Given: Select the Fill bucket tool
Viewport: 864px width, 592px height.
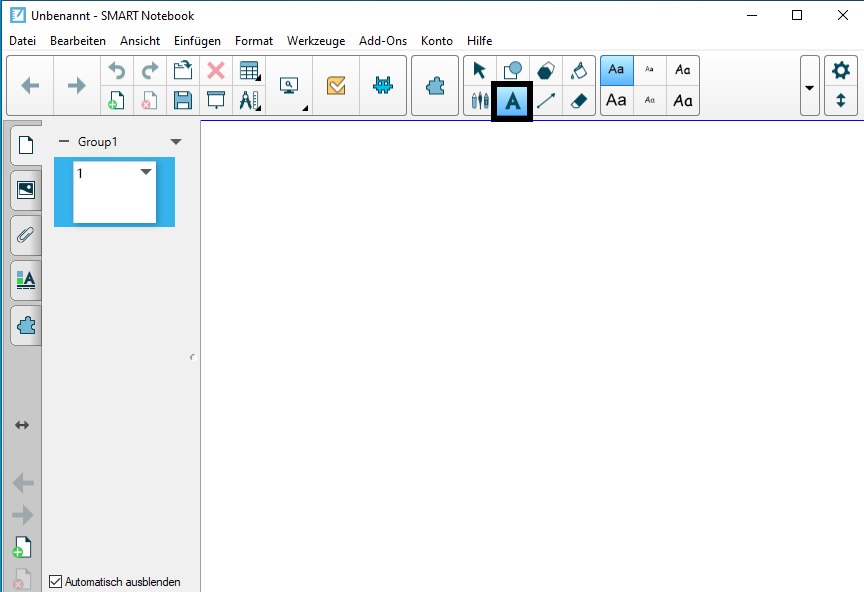Looking at the screenshot, I should 578,71.
